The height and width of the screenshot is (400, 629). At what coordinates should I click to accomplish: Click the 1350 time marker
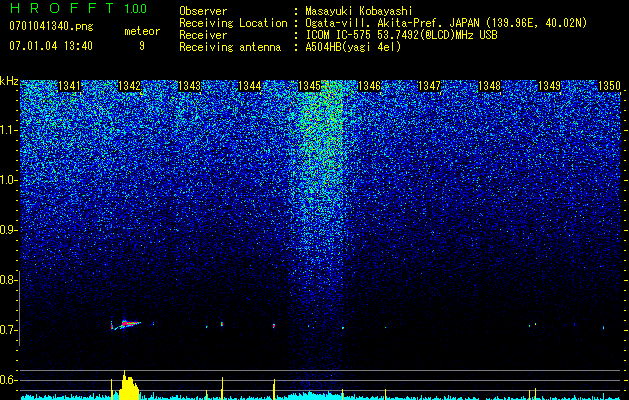click(609, 86)
